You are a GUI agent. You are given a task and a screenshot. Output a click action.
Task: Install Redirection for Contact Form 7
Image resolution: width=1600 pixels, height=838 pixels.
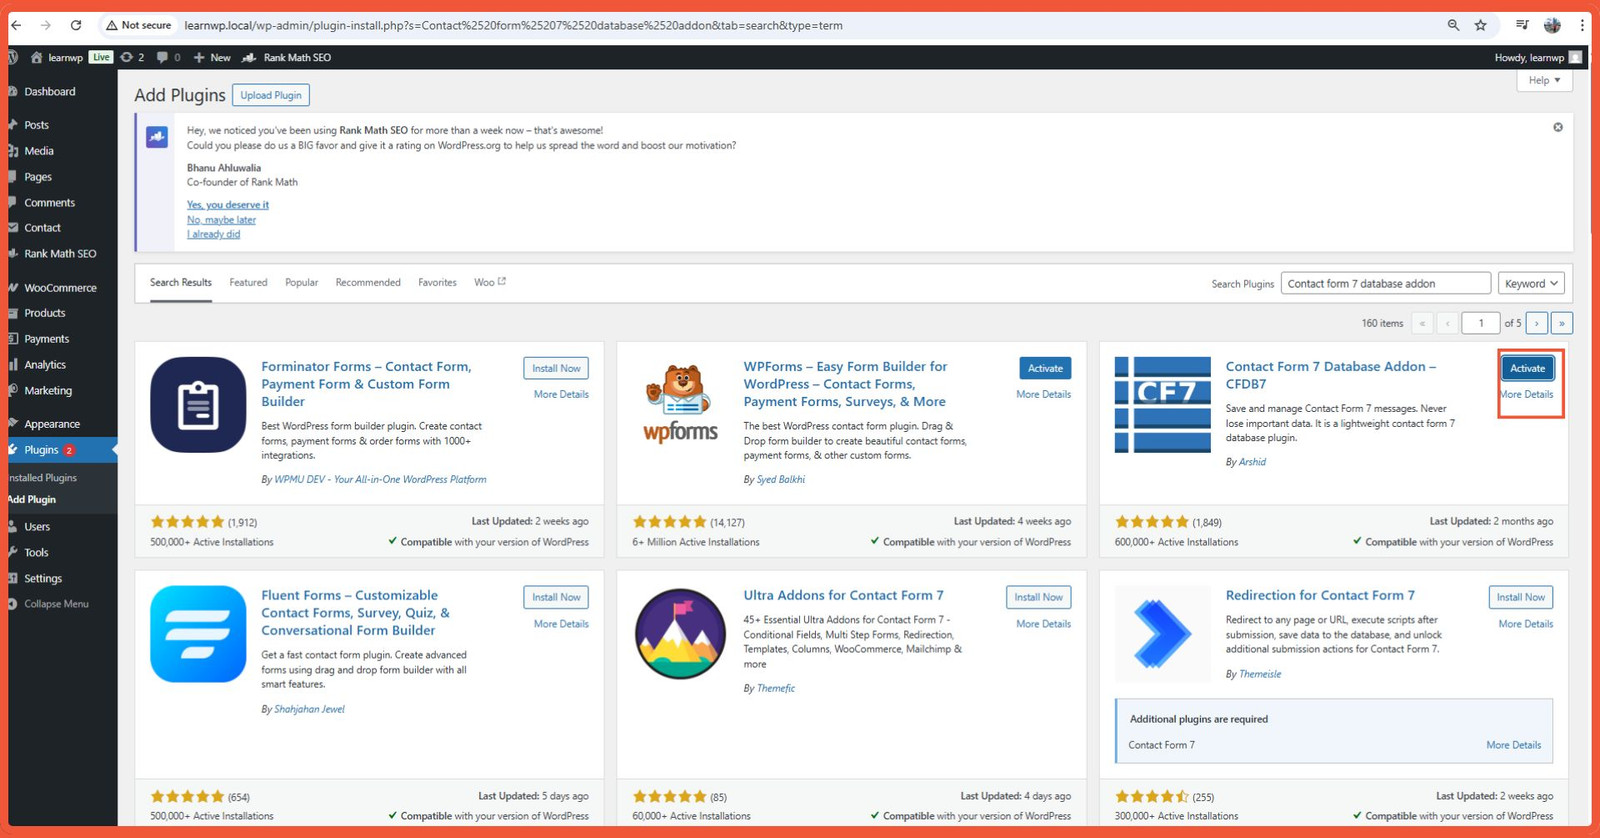pyautogui.click(x=1521, y=597)
